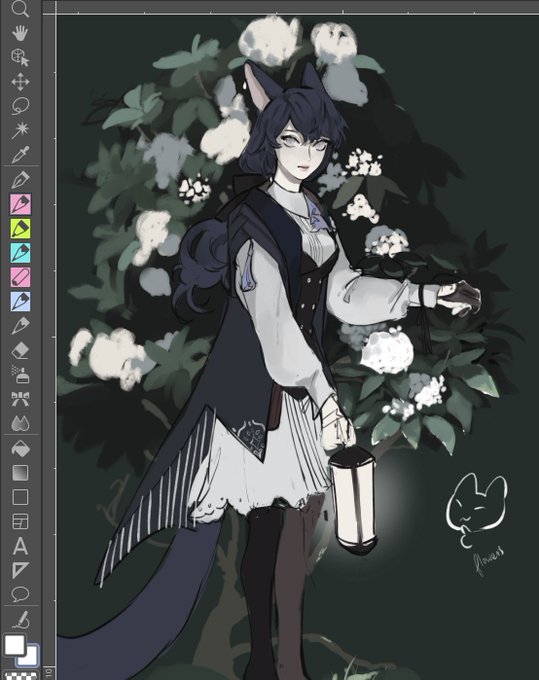Select the Zoom magnifier tool
Viewport: 539px width, 680px height.
pyautogui.click(x=20, y=9)
